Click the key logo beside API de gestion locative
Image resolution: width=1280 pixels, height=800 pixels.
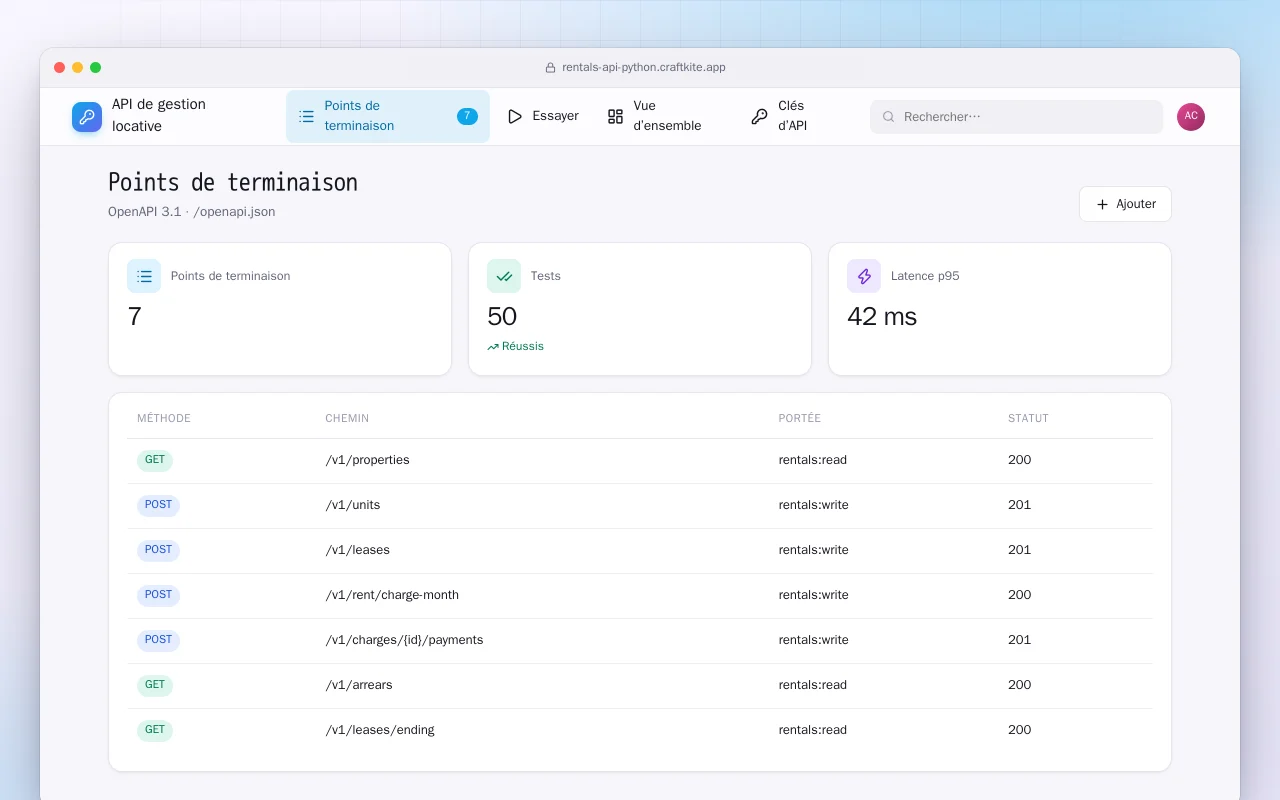(x=87, y=117)
